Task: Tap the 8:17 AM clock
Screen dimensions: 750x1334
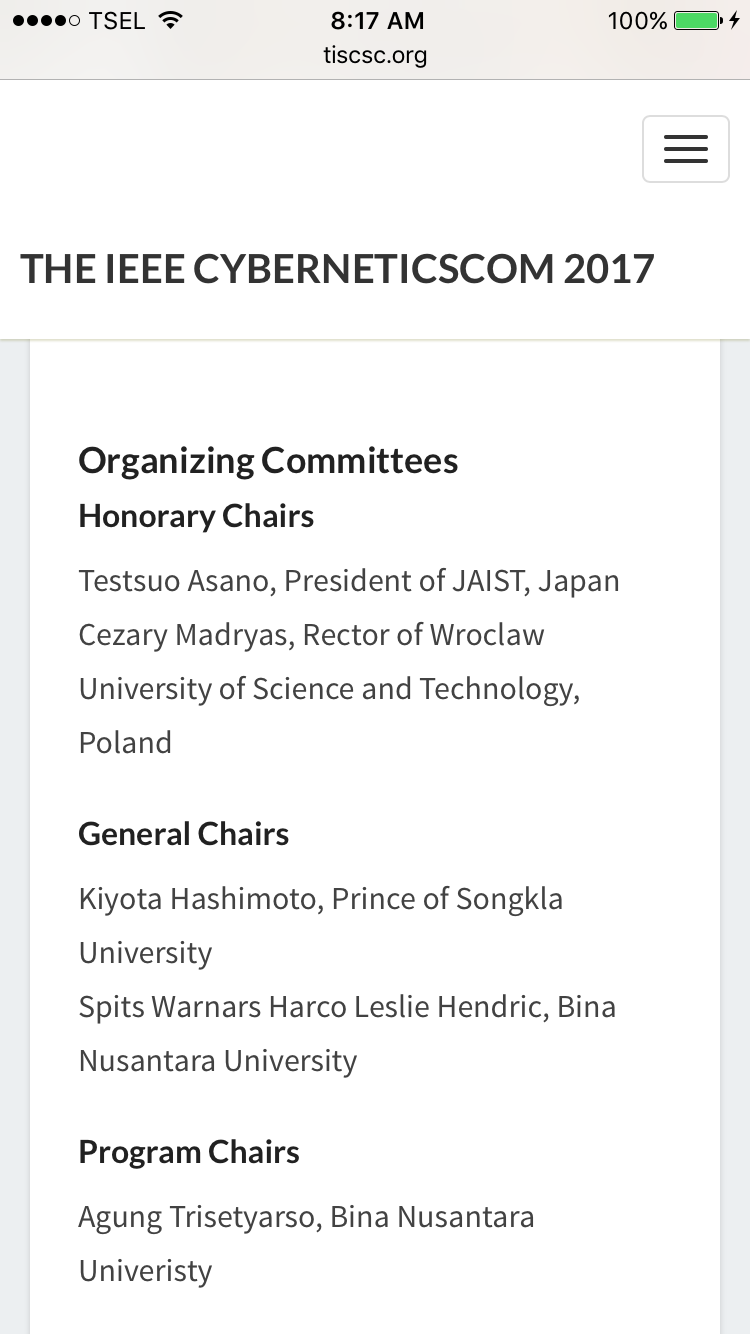Action: tap(376, 20)
